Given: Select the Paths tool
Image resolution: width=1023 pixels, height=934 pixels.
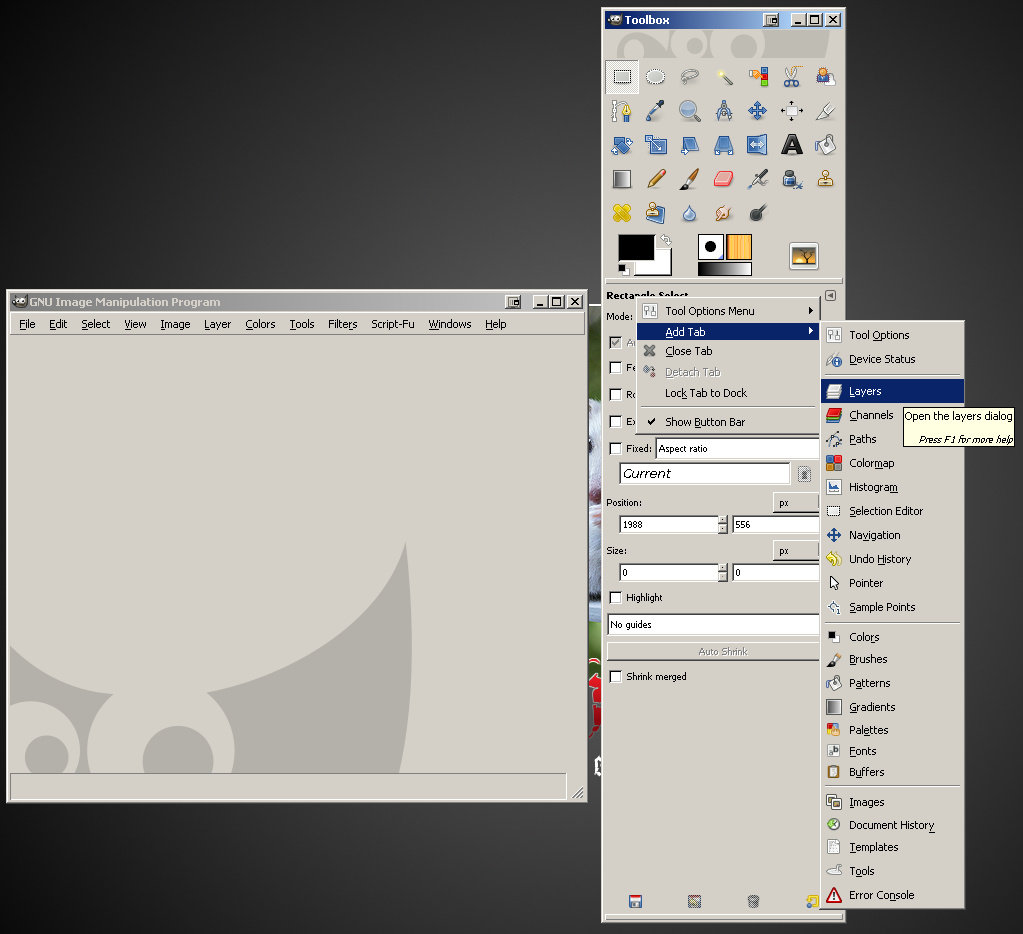Looking at the screenshot, I should (622, 111).
